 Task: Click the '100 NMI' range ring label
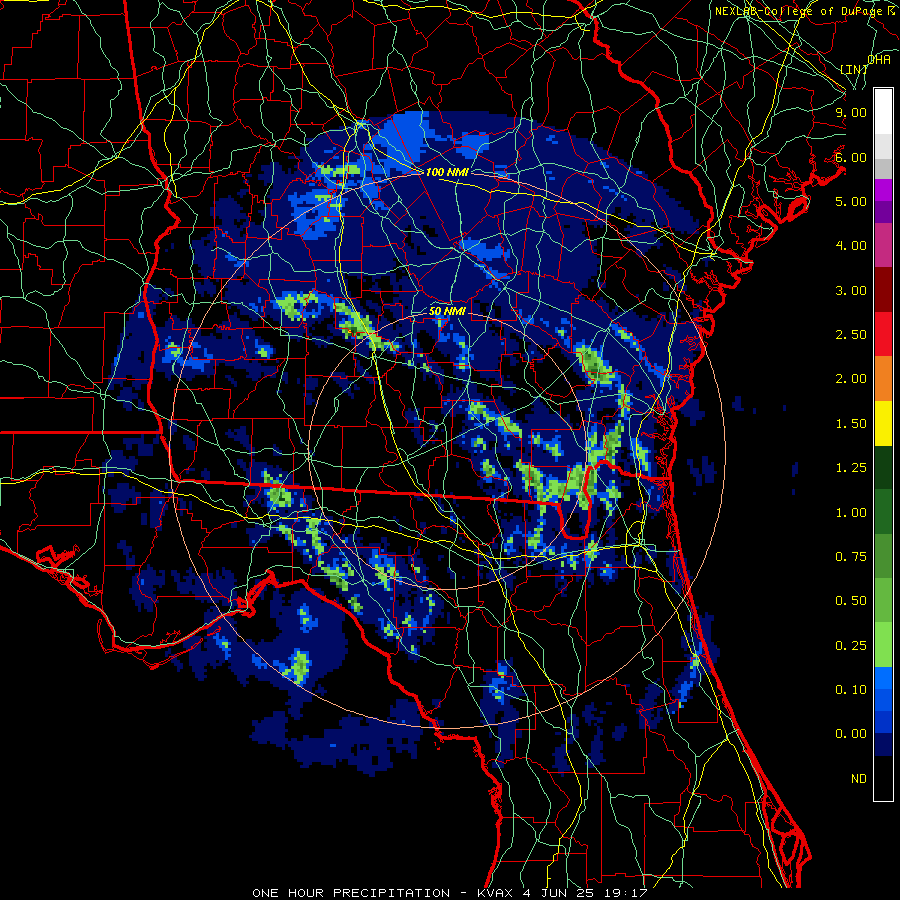447,172
